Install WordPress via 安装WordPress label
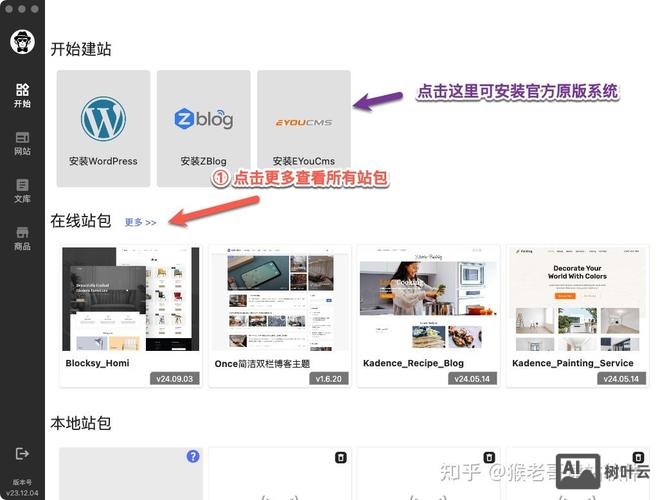 pos(103,161)
